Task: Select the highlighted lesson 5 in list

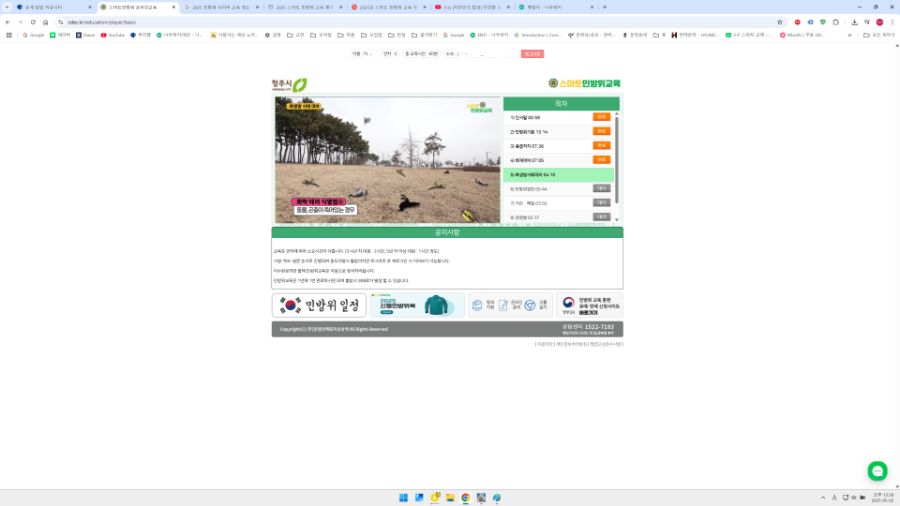Action: (557, 174)
